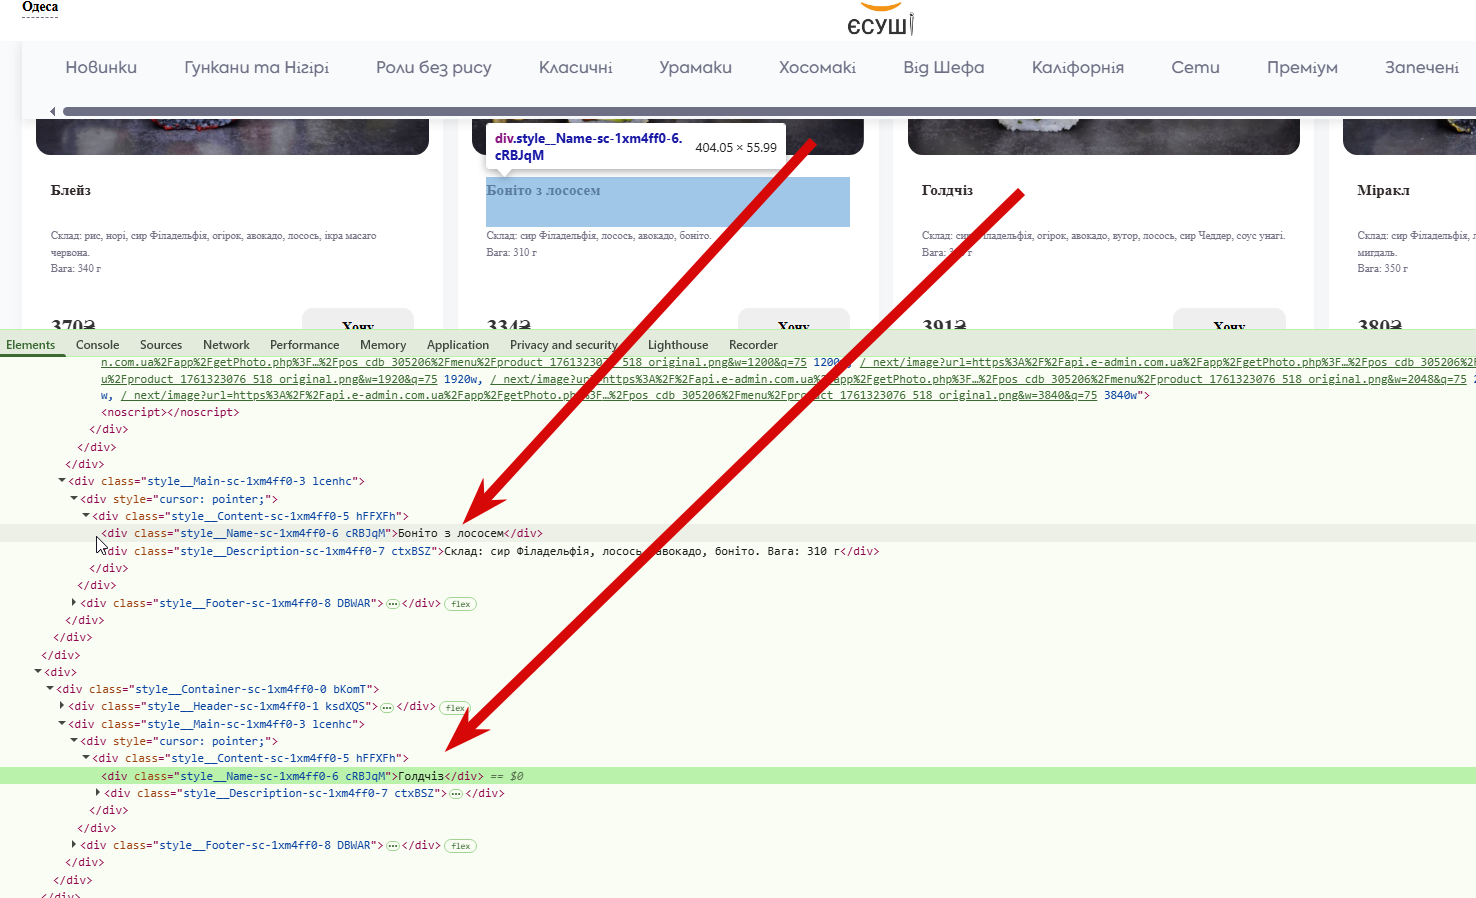Screen dimensions: 1476x898
Task: Click Голдчіз product image thumbnail
Action: (1103, 137)
